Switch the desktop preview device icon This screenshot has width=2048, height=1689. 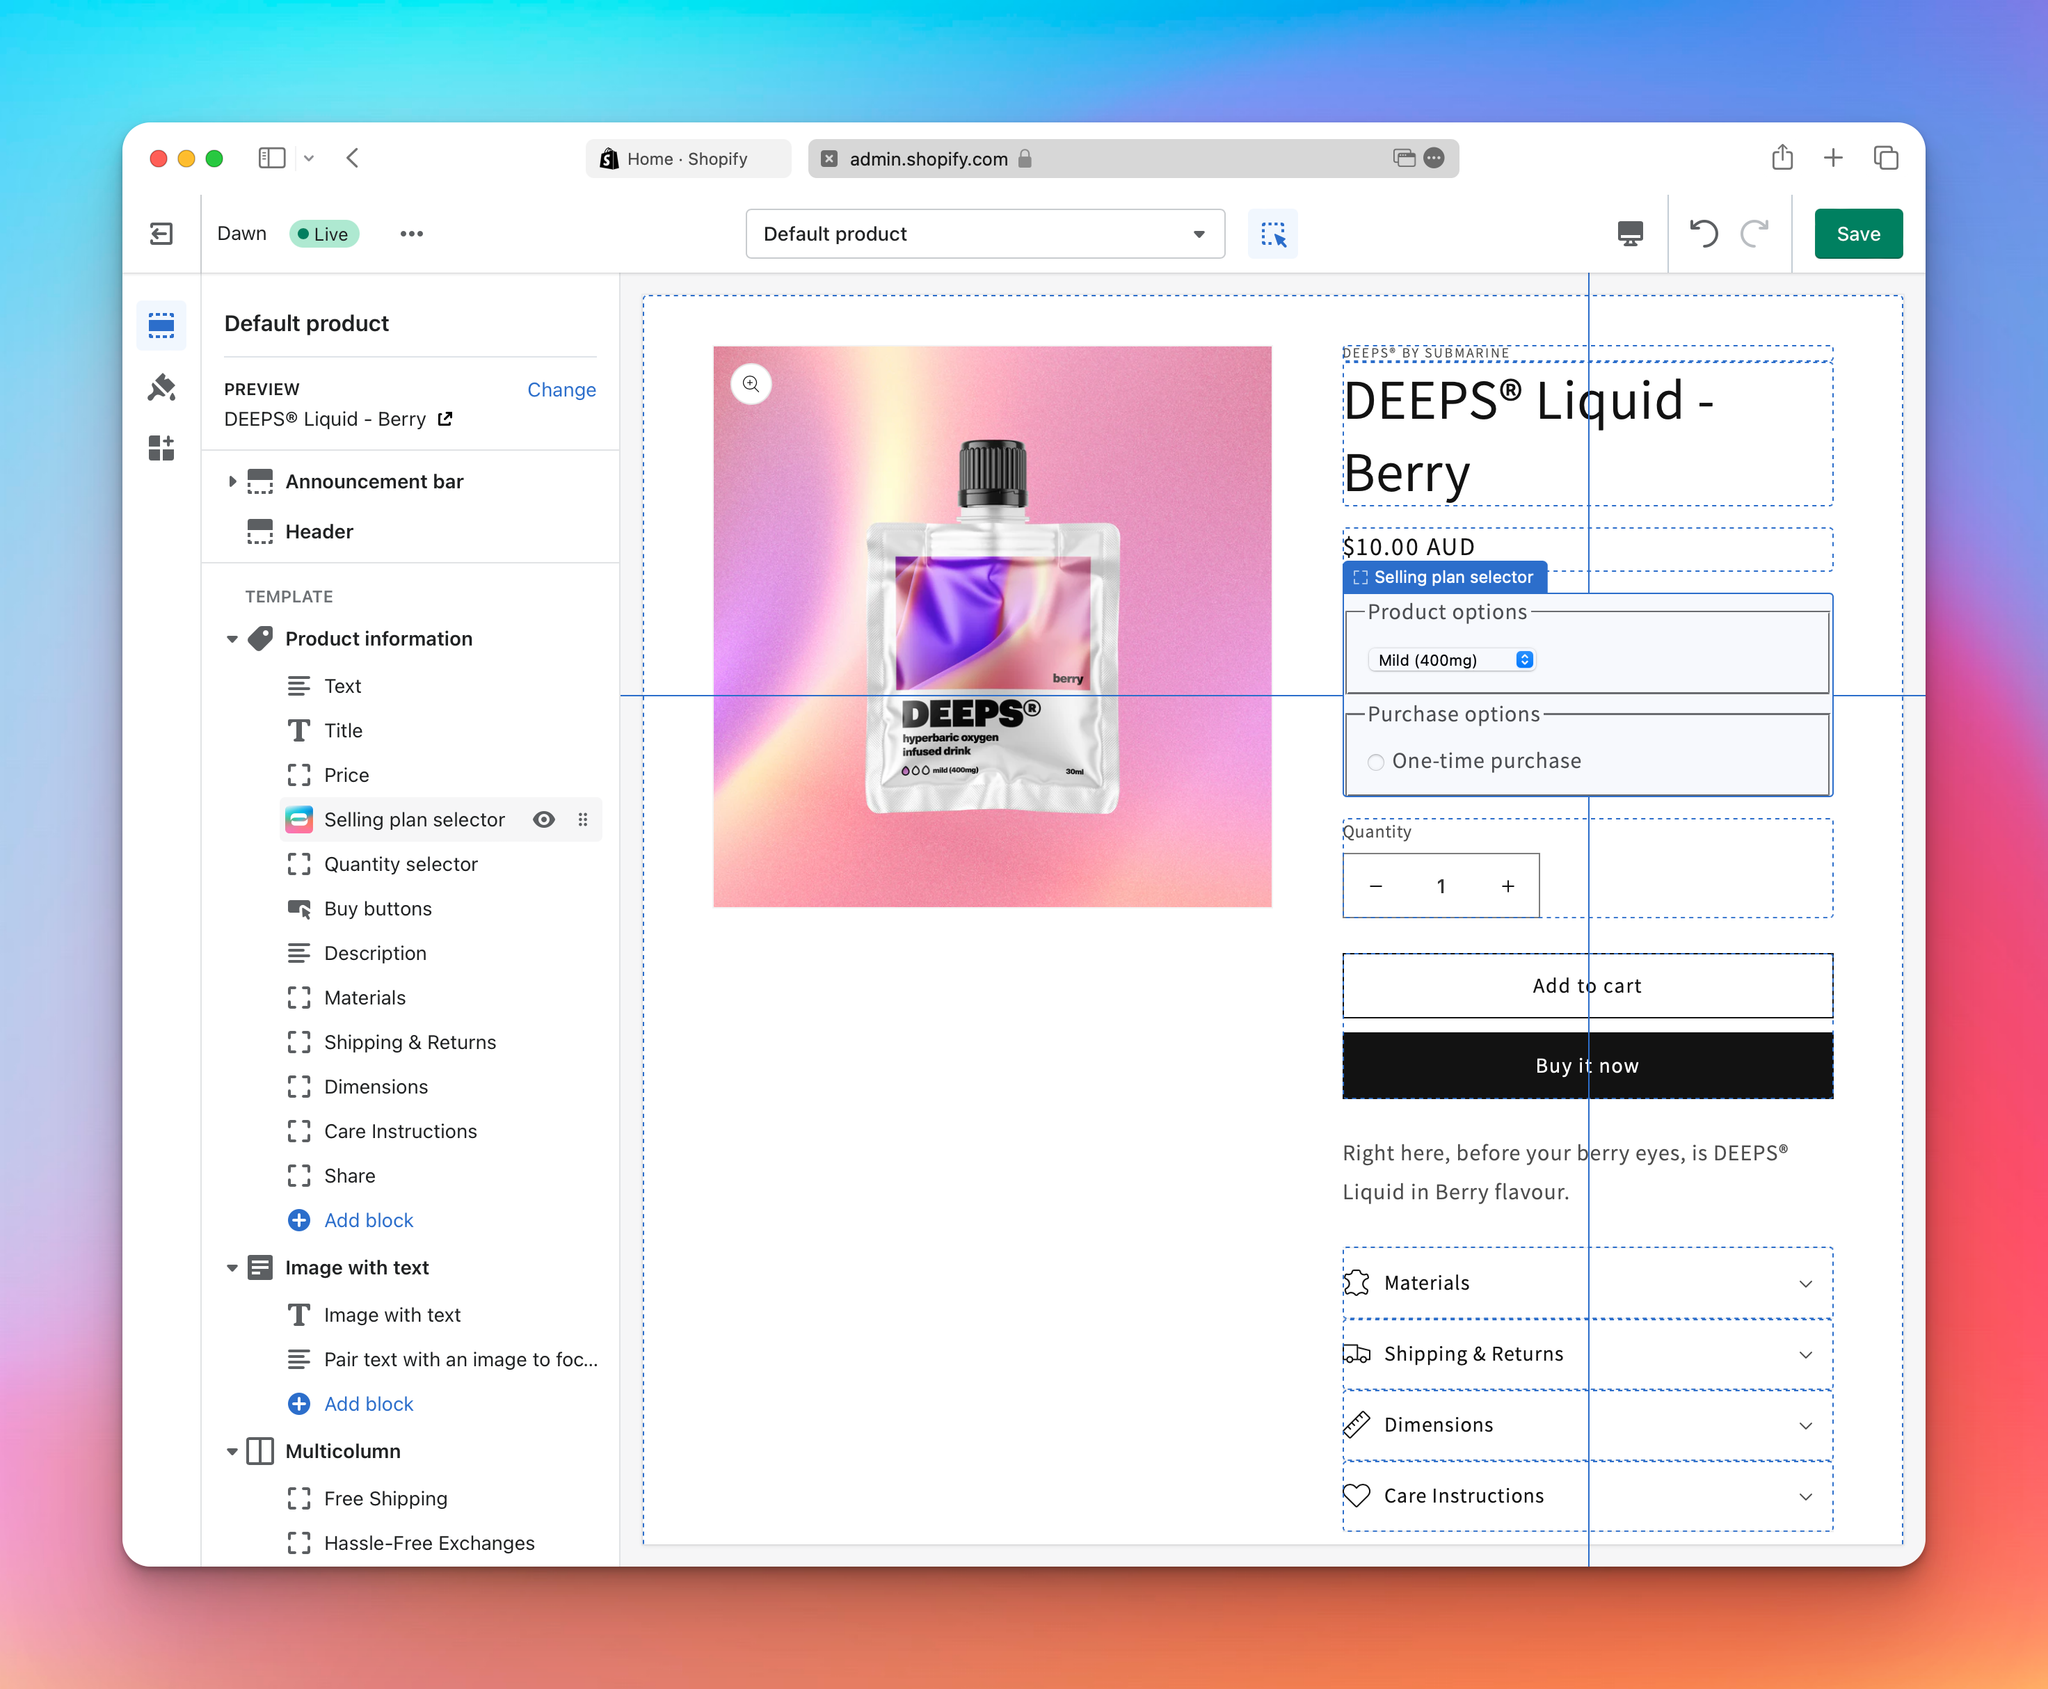tap(1630, 234)
